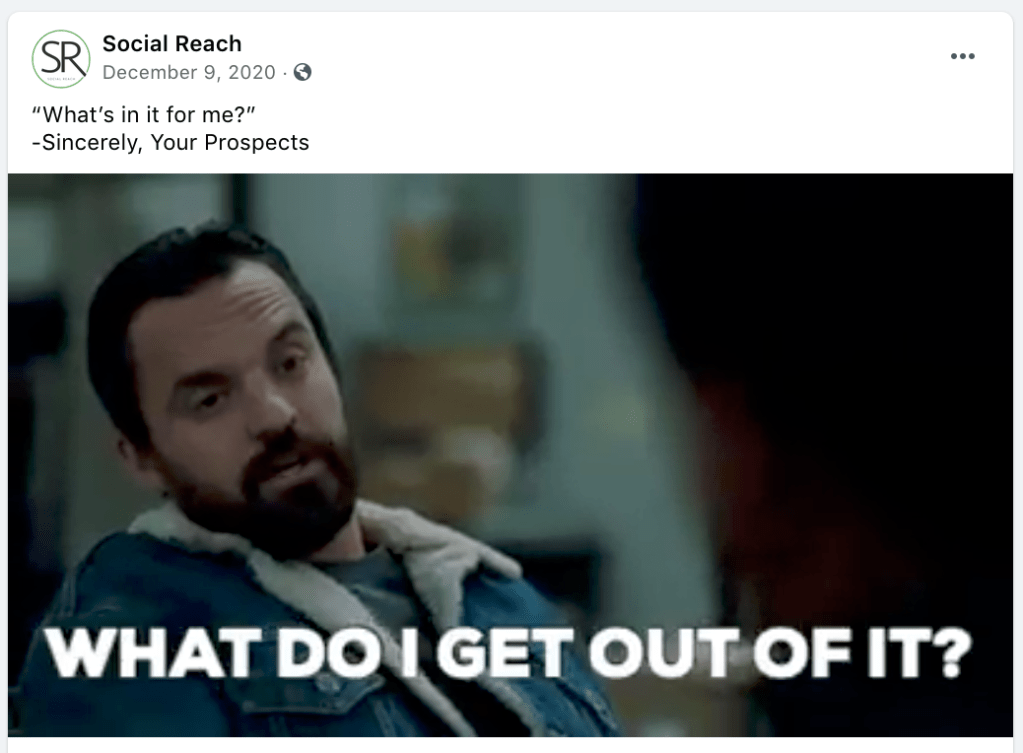This screenshot has width=1023, height=753.
Task: Click the Social Reach SR logo avatar
Action: 61,59
